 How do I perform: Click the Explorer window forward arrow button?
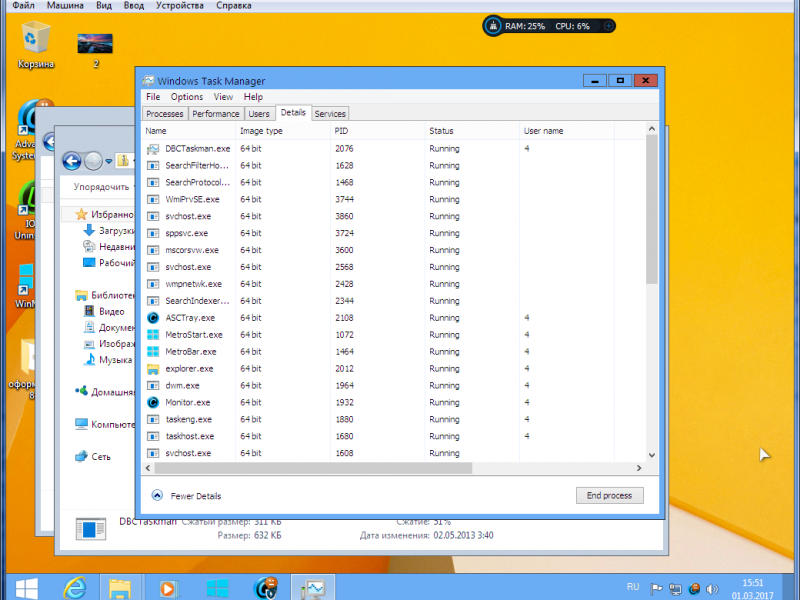93,161
